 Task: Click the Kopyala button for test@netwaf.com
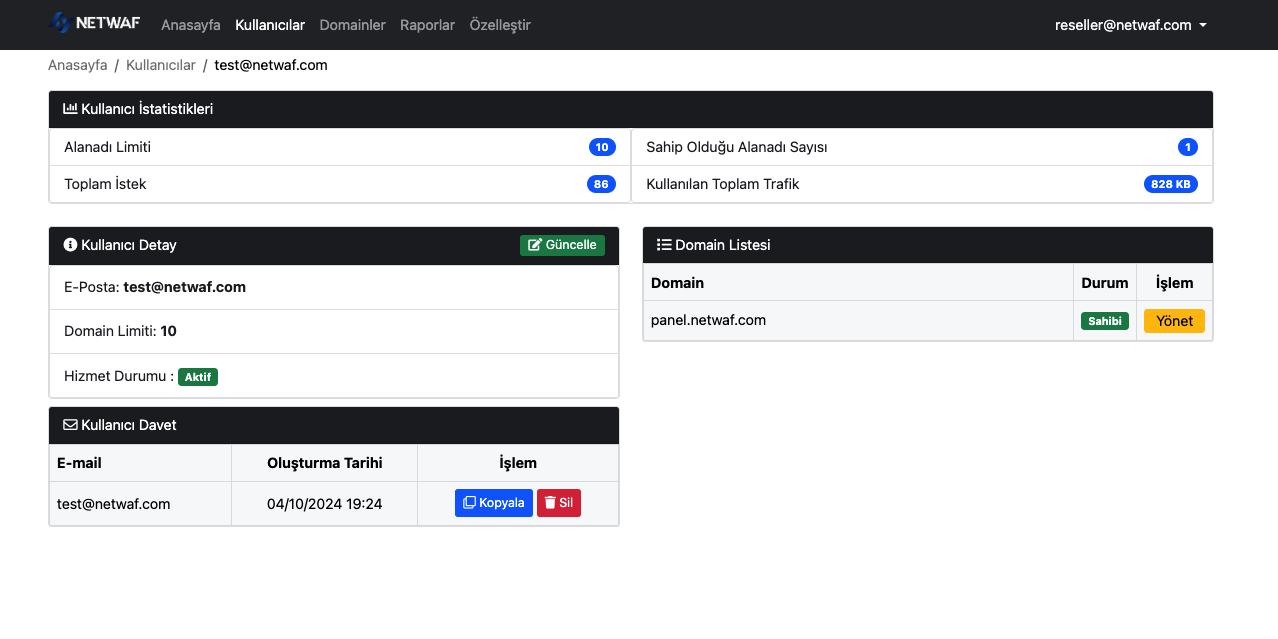tap(494, 503)
